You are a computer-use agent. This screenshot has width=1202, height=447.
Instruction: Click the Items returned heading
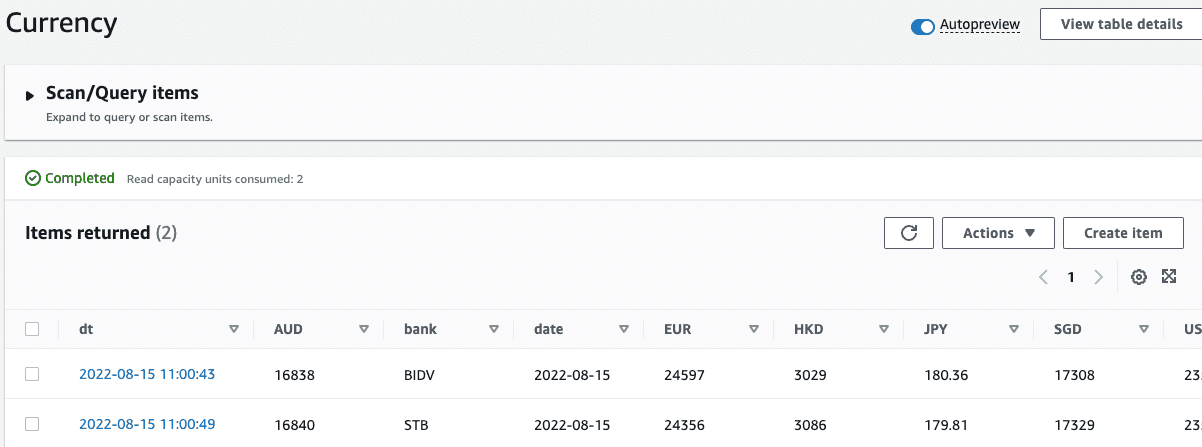[101, 233]
